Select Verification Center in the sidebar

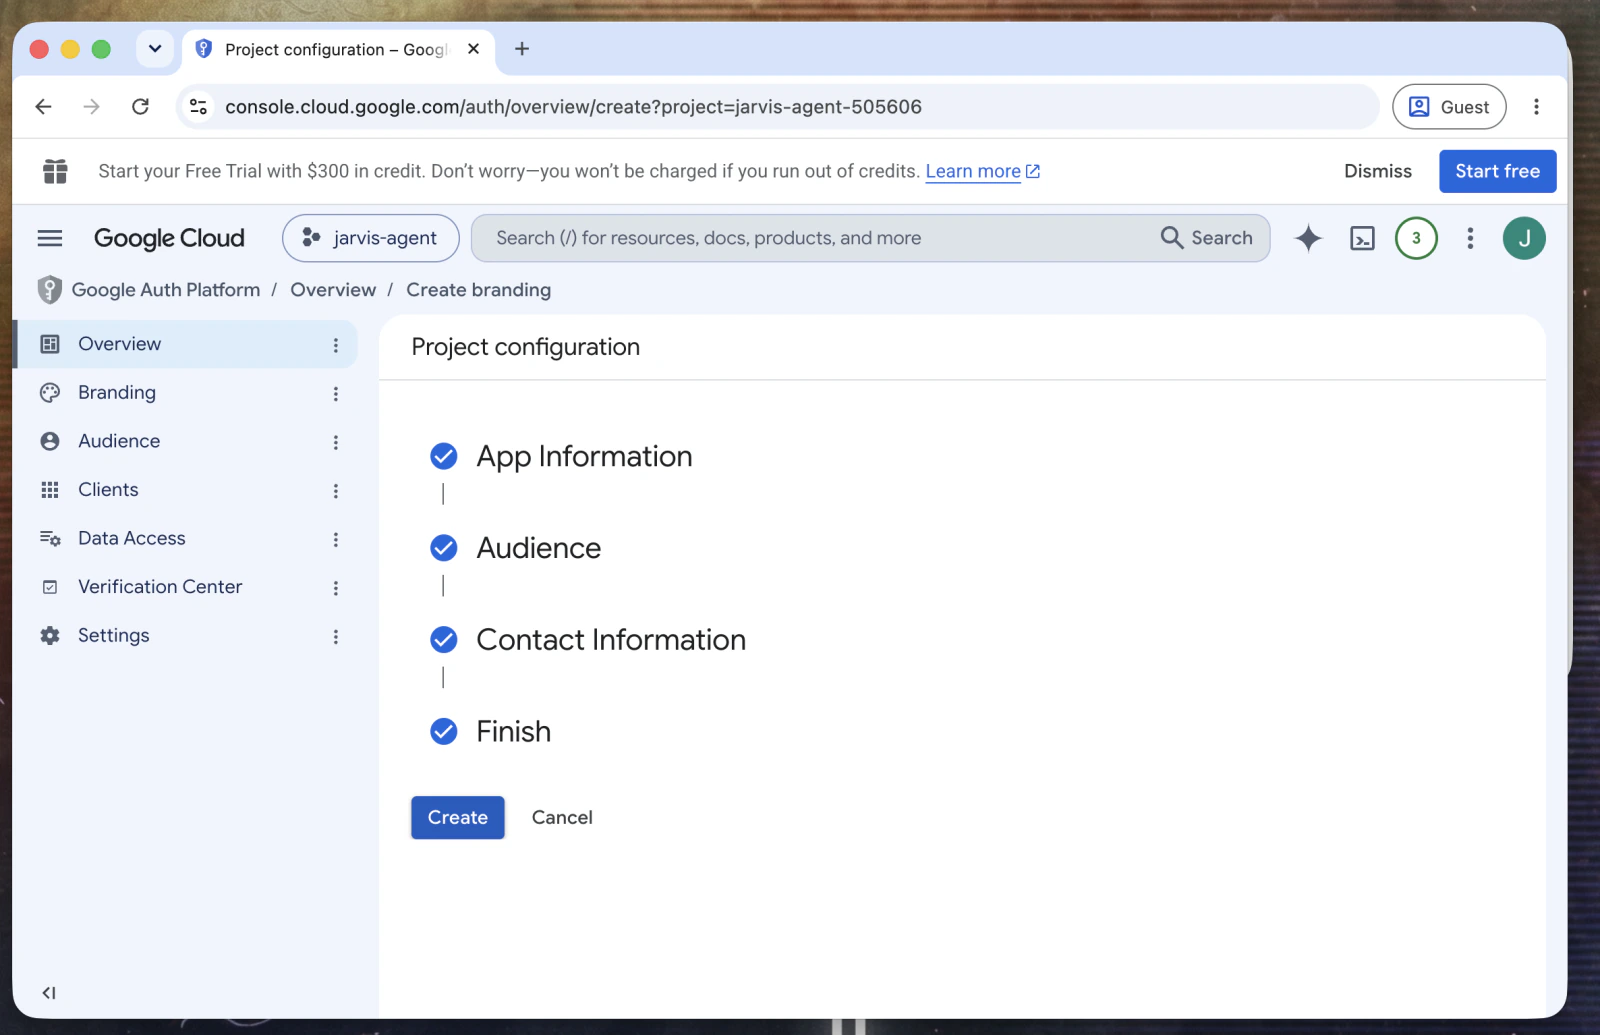[x=186, y=587]
